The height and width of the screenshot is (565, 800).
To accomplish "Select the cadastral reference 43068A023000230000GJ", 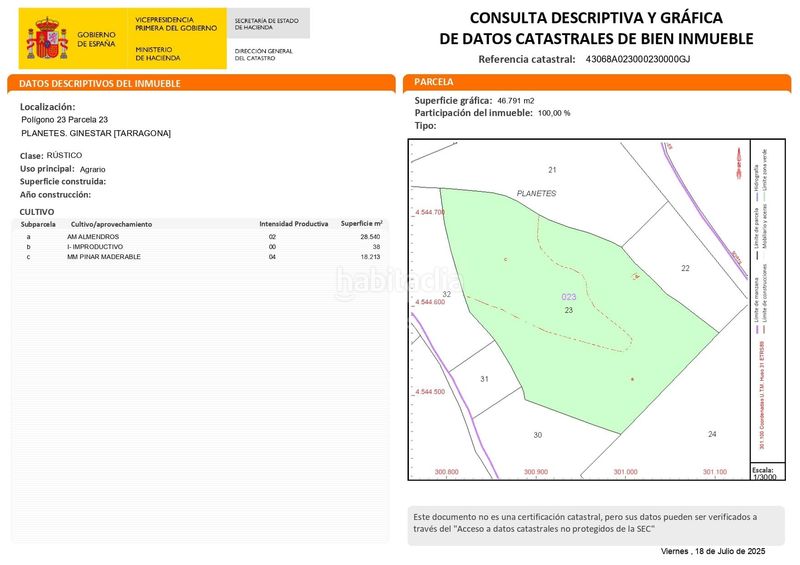I will point(638,59).
